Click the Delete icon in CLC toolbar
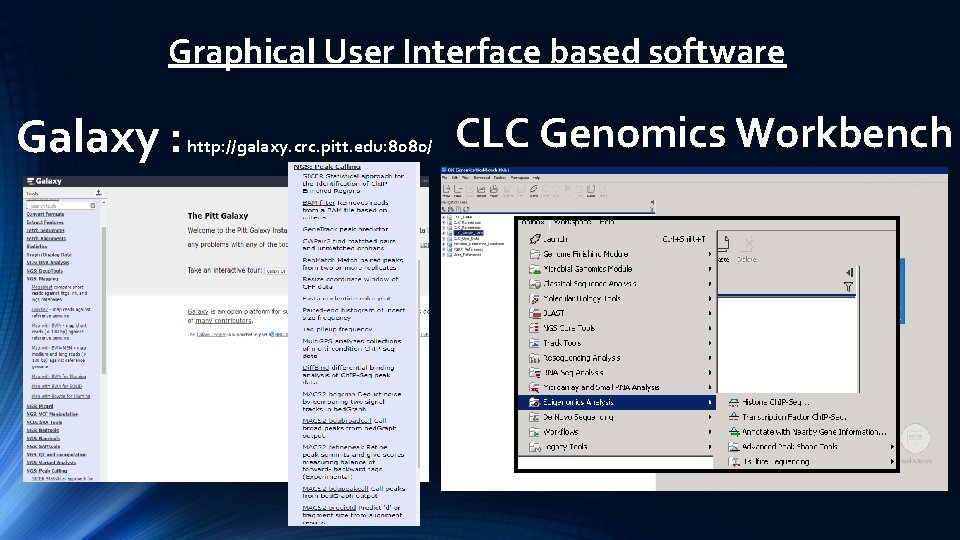The width and height of the screenshot is (960, 540). (x=748, y=249)
